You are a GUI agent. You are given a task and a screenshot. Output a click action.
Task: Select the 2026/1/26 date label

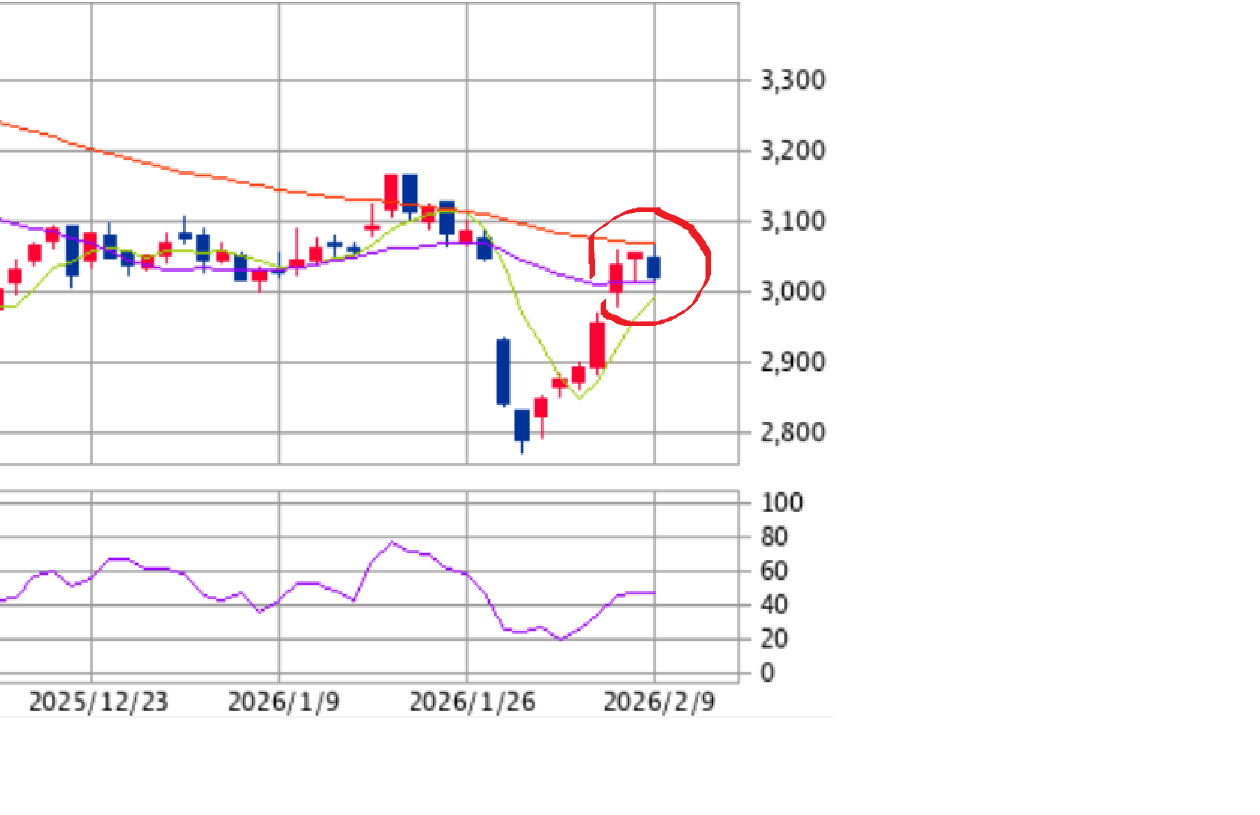[x=472, y=702]
